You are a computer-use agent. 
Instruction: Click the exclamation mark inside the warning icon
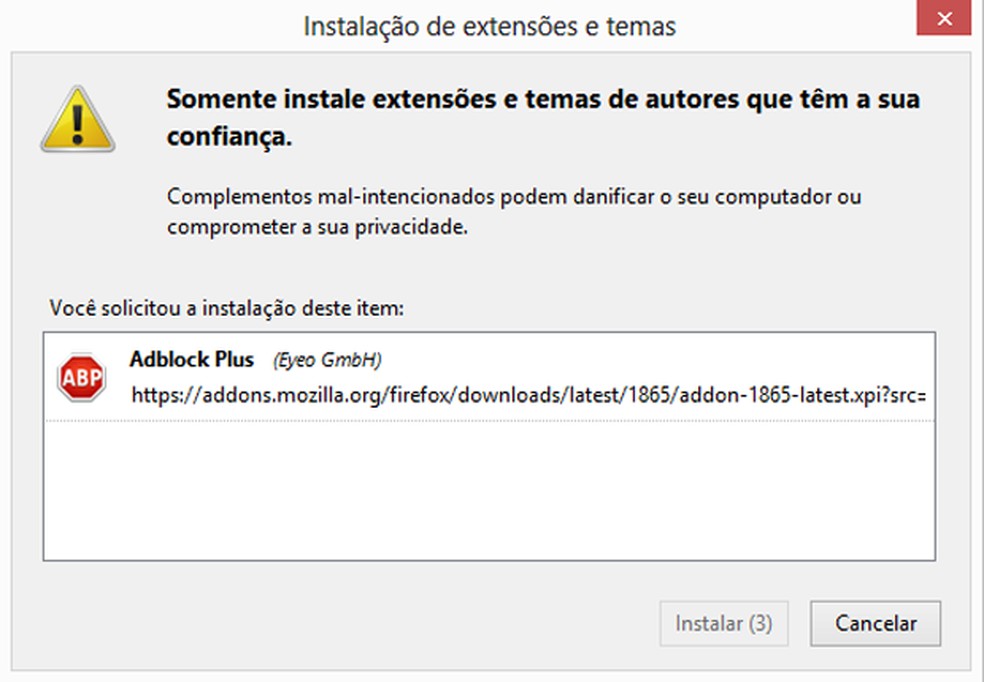(79, 120)
